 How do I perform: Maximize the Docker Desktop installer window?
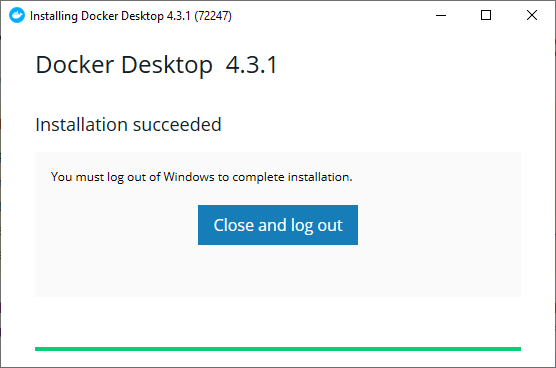[x=486, y=15]
